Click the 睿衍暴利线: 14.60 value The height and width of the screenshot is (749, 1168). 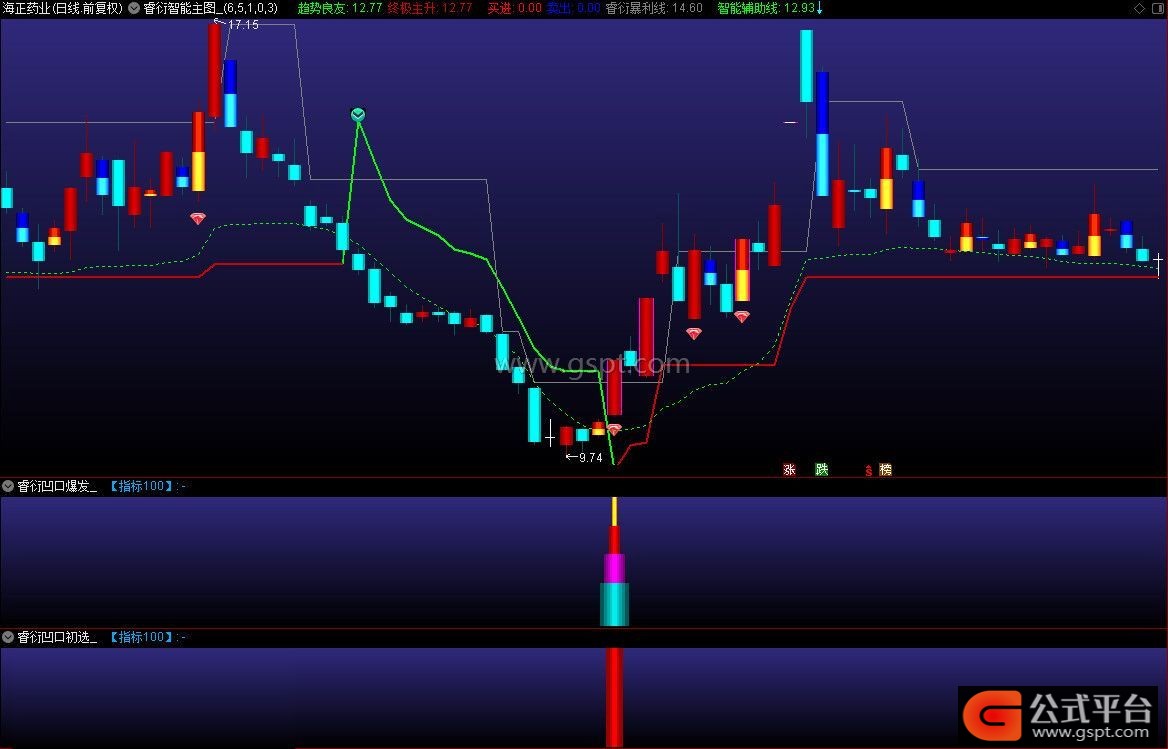654,8
